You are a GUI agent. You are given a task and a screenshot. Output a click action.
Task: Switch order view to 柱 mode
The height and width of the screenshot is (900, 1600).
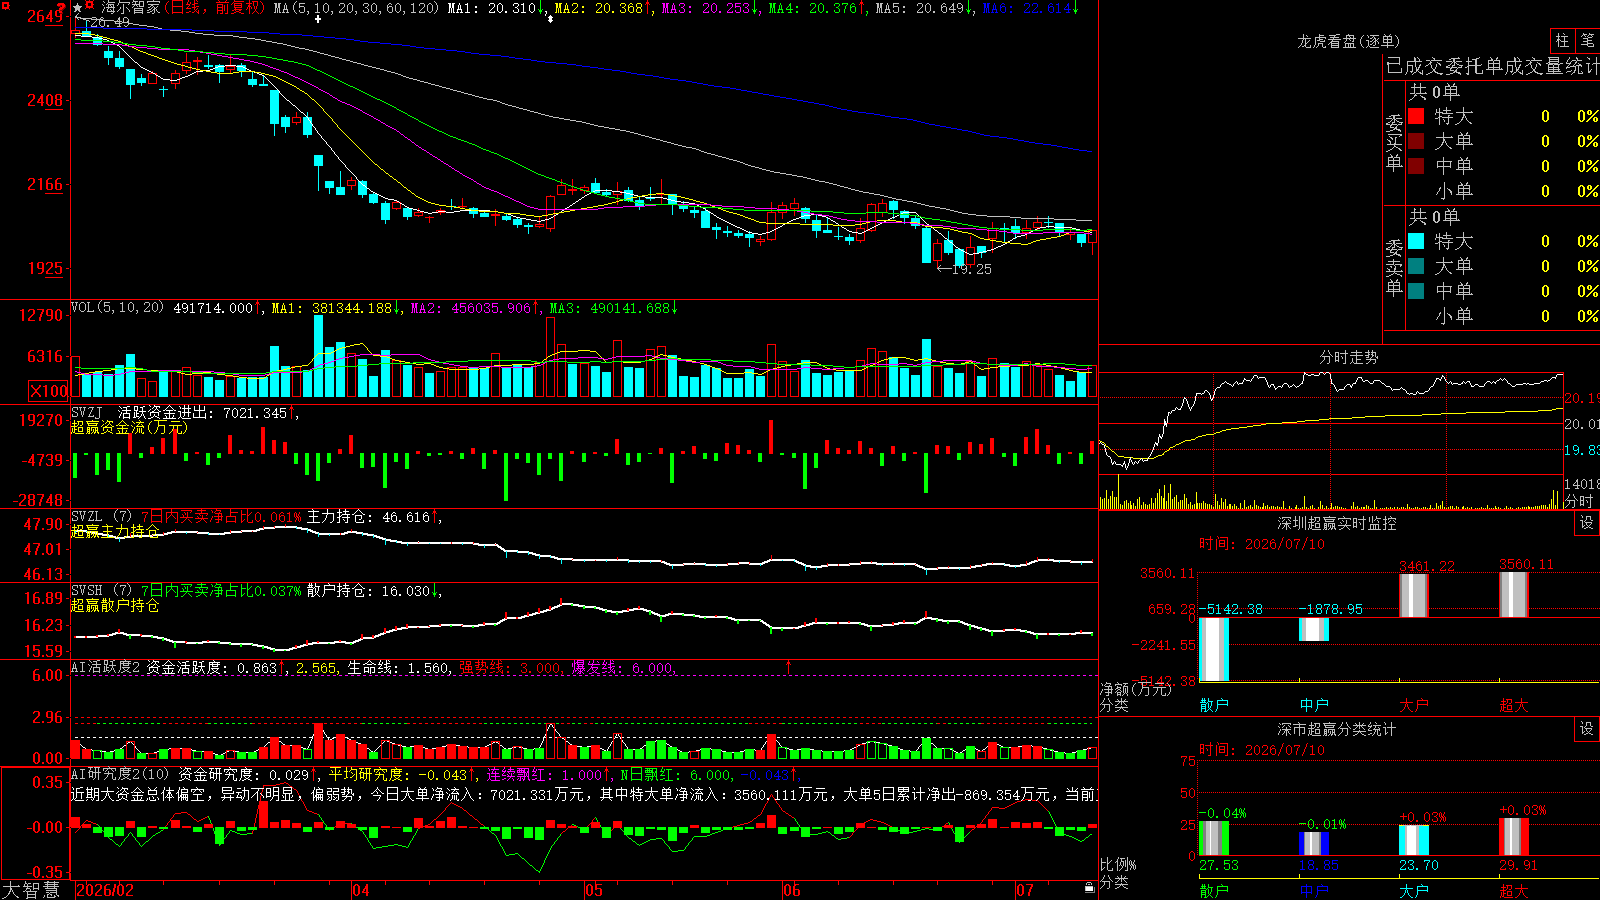(x=1562, y=40)
